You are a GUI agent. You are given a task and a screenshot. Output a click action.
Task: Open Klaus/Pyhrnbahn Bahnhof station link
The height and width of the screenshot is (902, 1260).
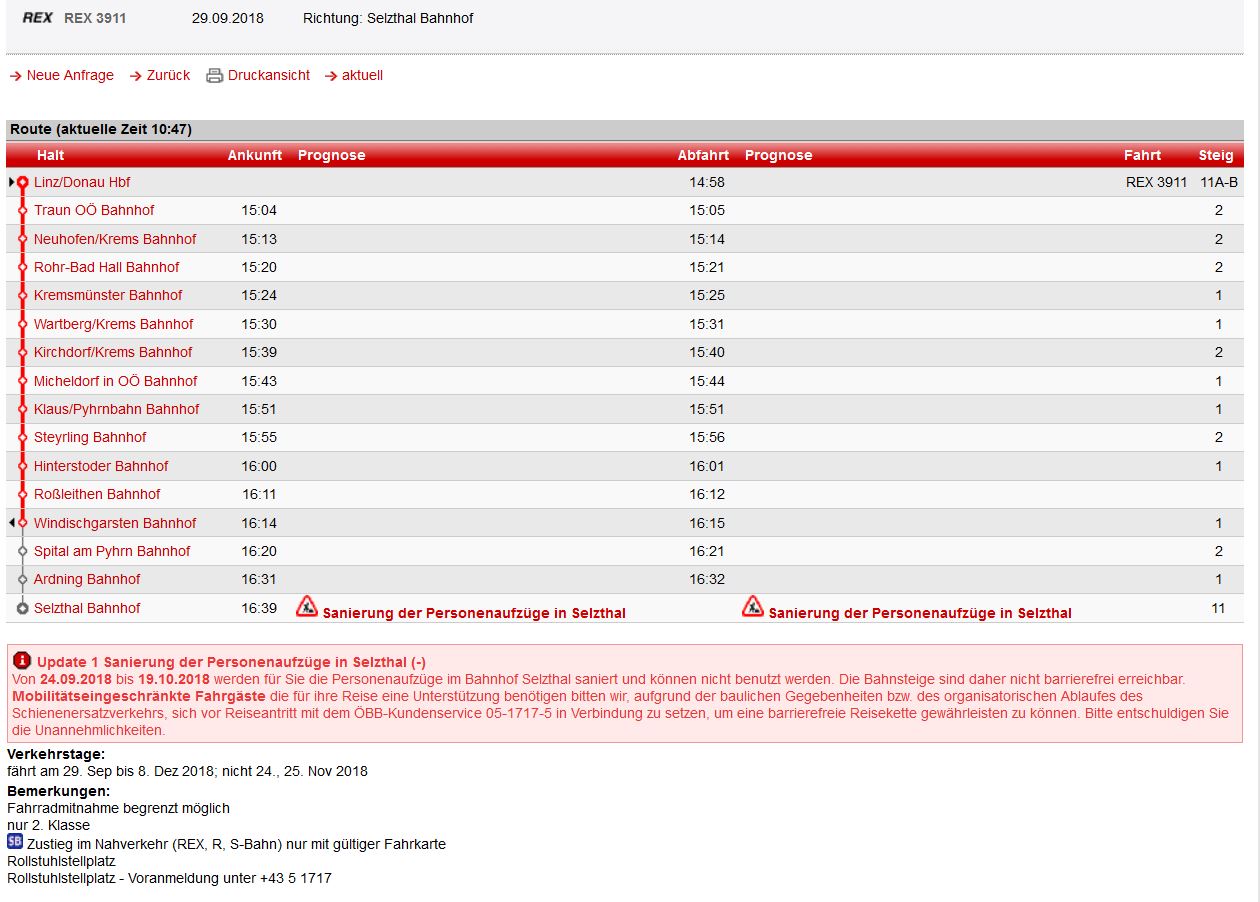pyautogui.click(x=117, y=409)
